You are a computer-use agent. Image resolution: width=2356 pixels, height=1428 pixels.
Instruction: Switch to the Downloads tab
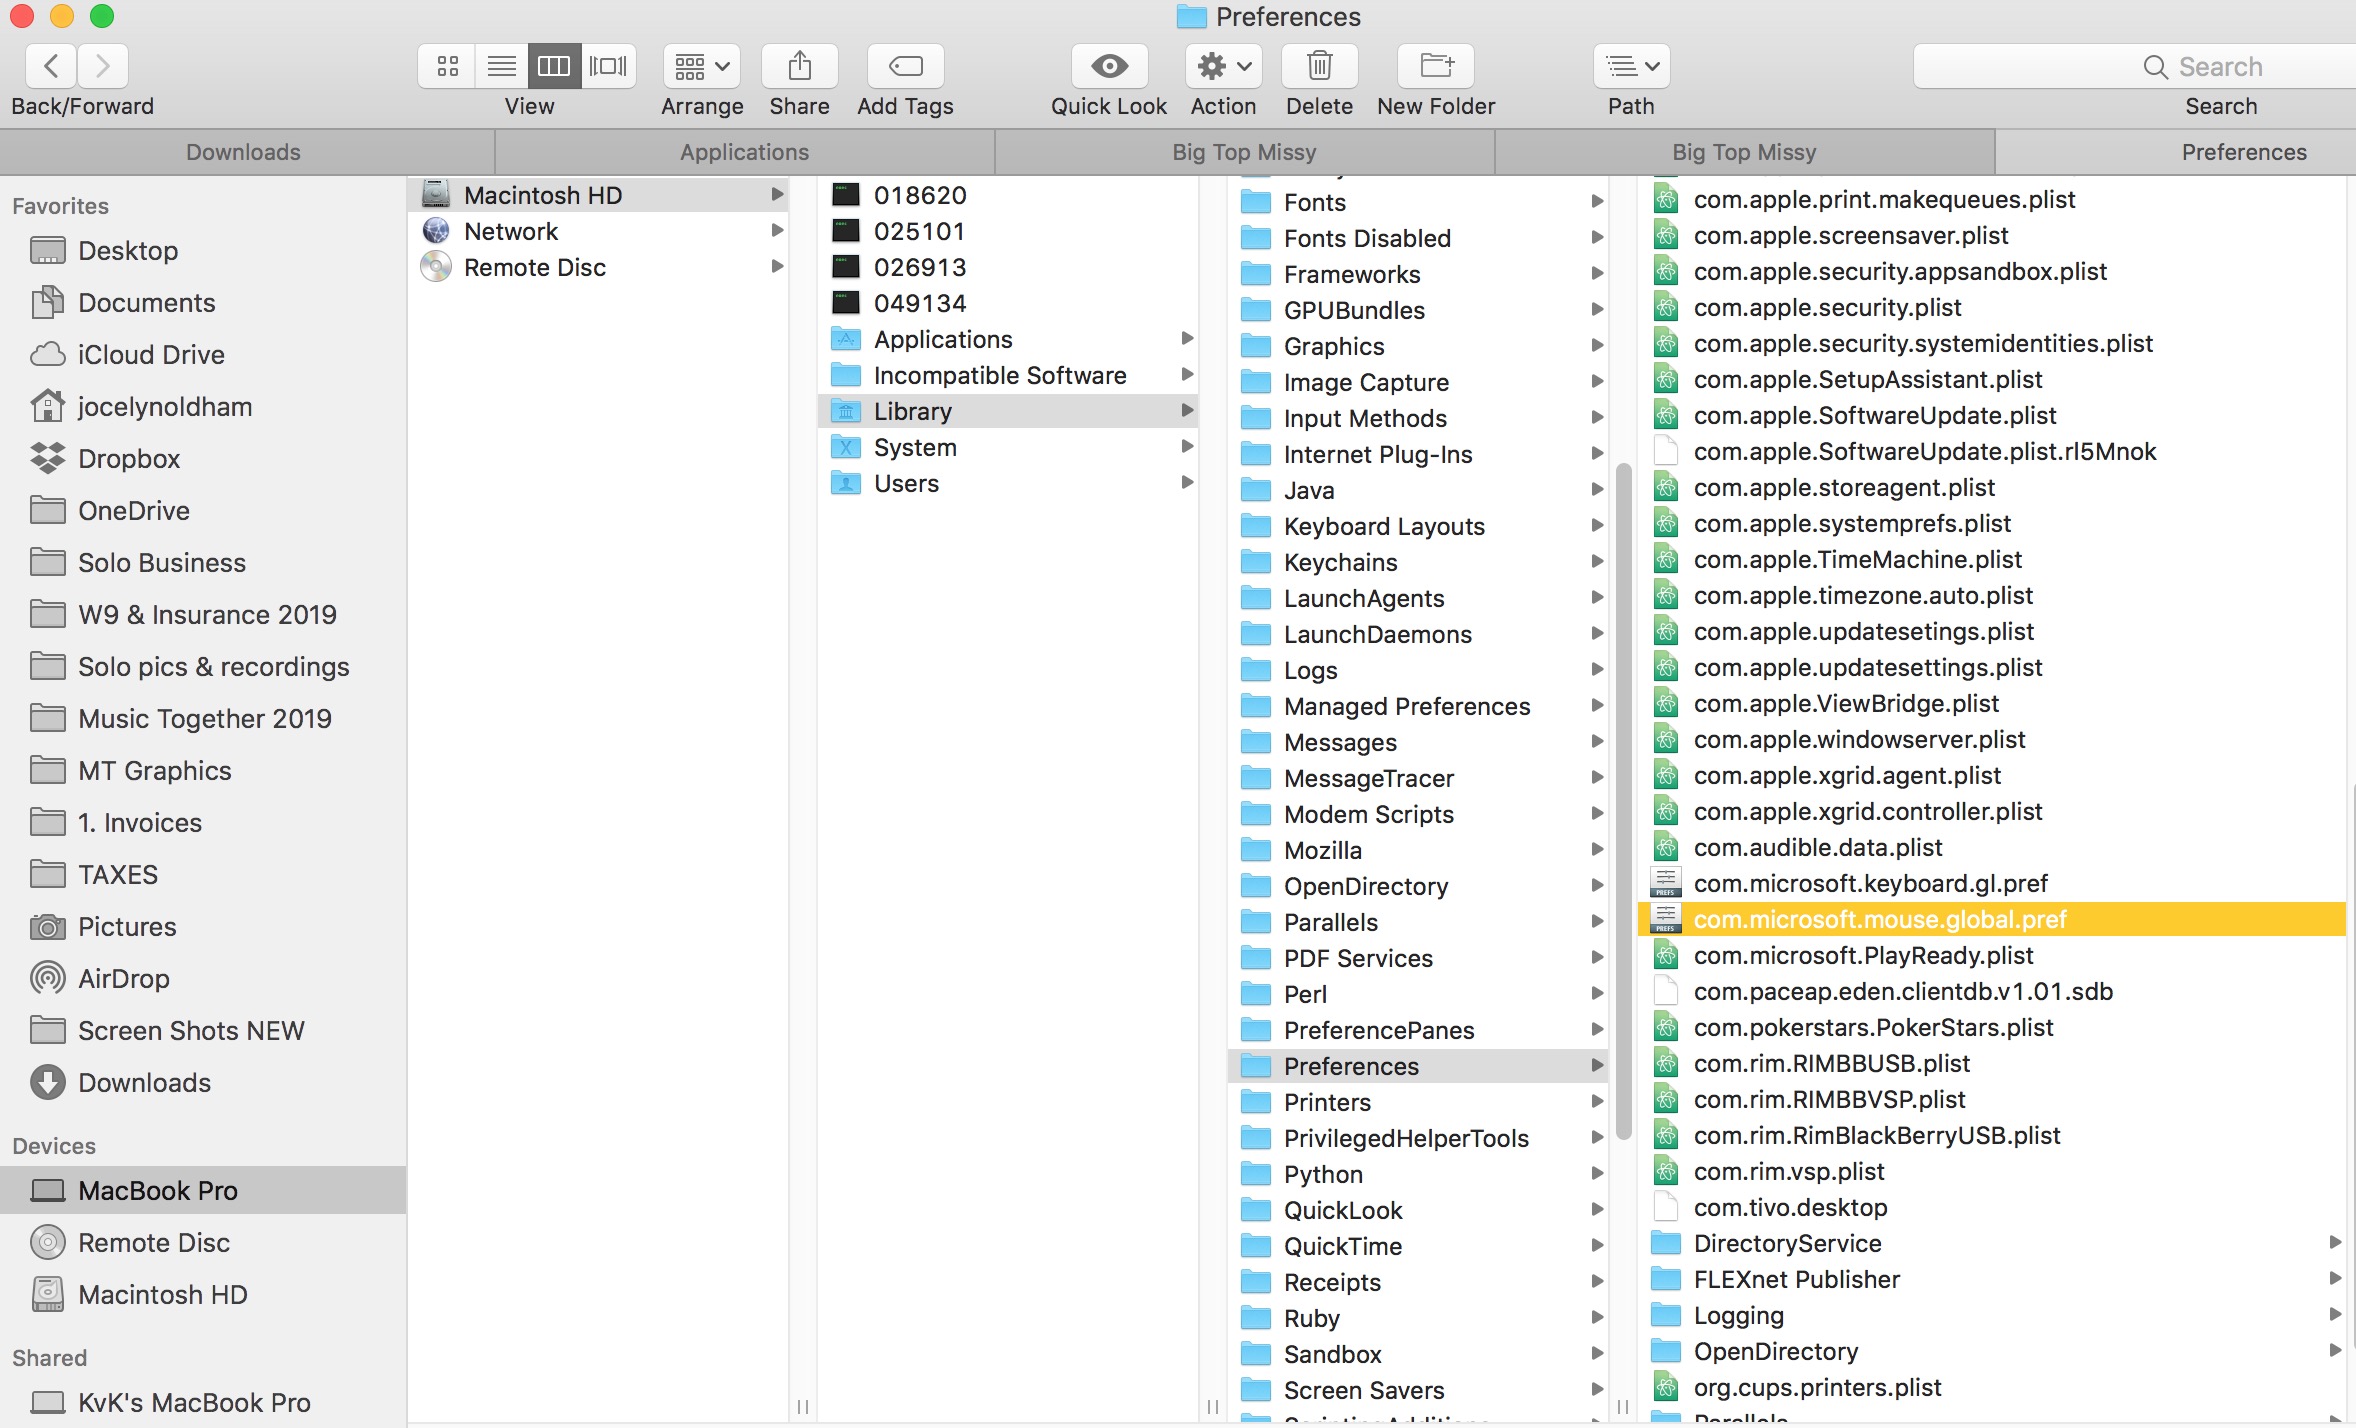pos(244,152)
